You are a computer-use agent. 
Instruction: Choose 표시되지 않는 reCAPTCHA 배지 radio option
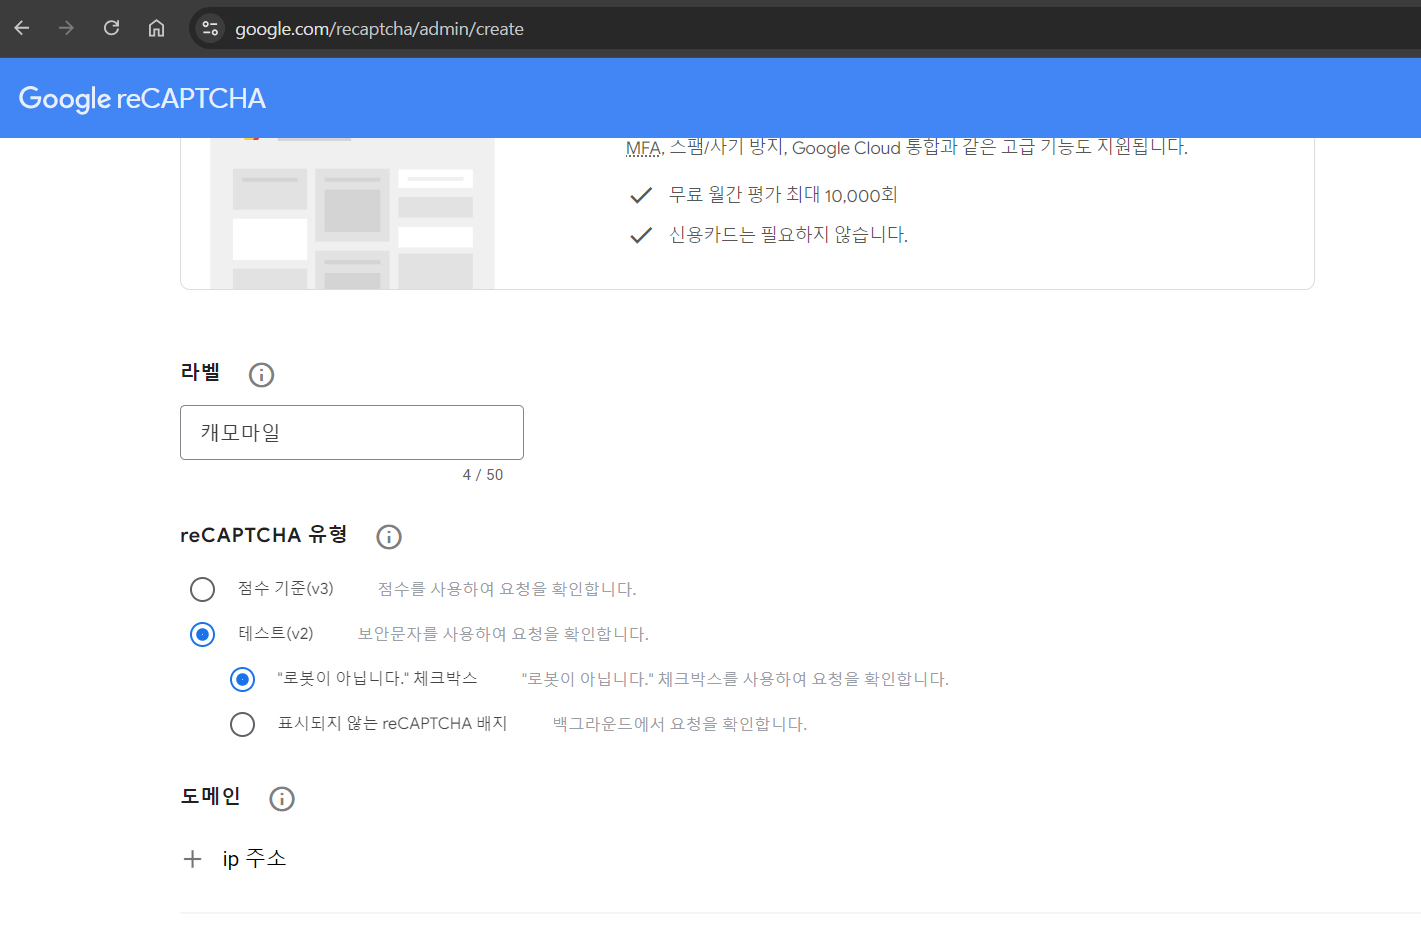(x=242, y=724)
